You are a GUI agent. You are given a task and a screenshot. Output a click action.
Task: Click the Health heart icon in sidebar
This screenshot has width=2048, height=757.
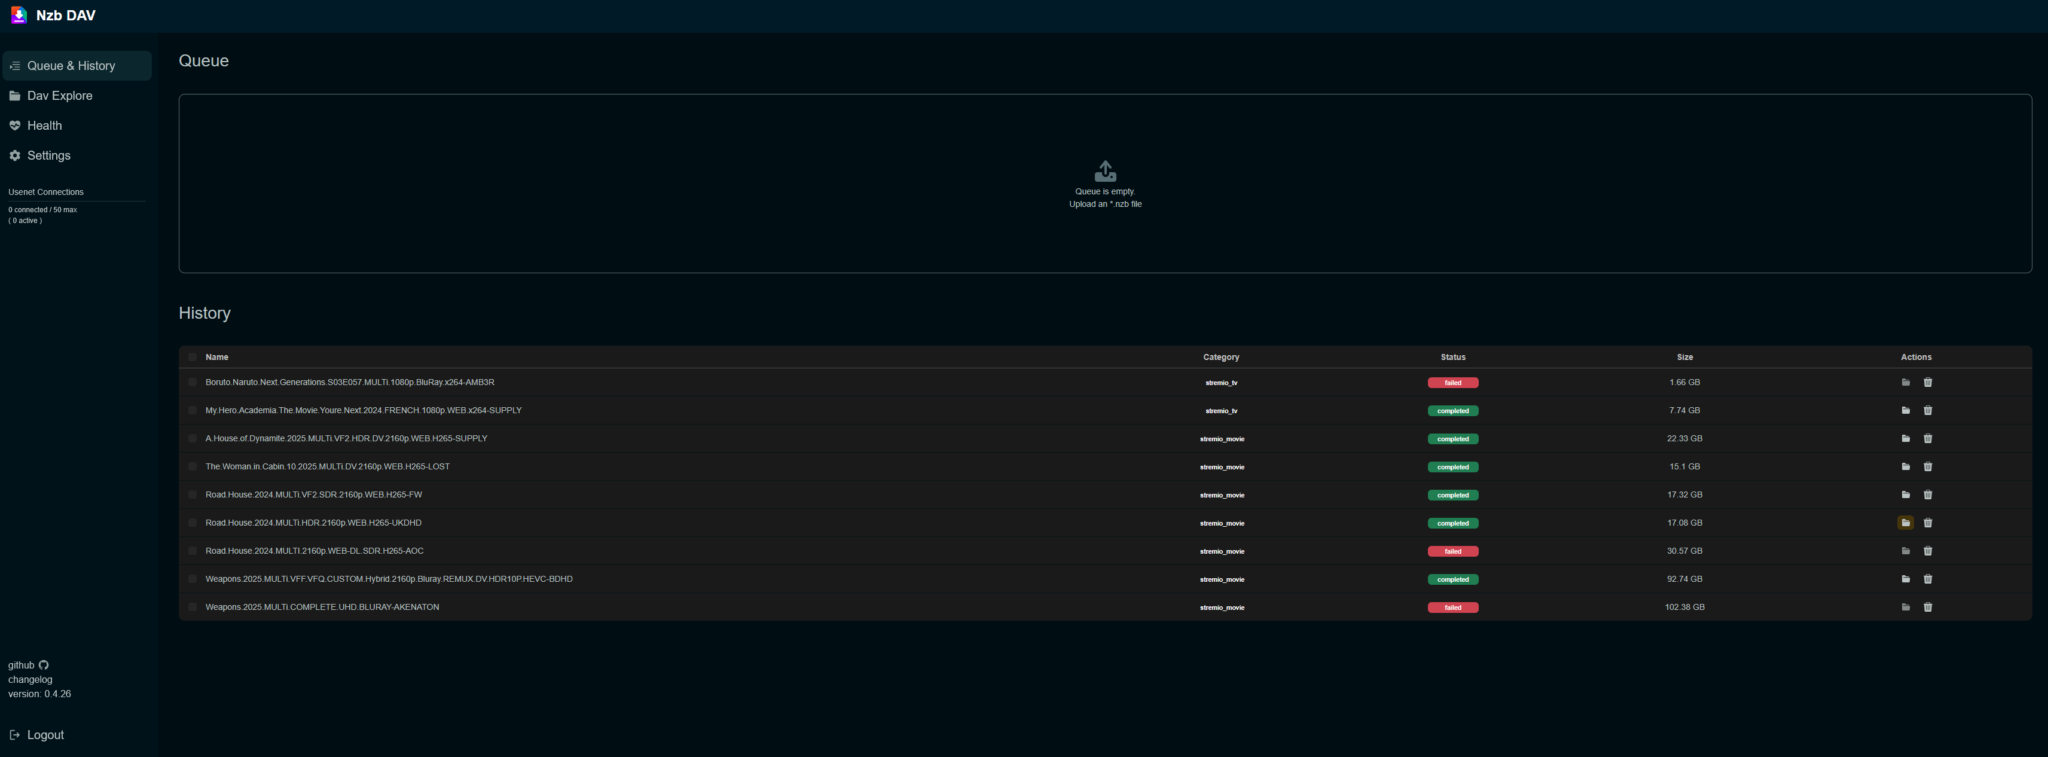pos(15,126)
